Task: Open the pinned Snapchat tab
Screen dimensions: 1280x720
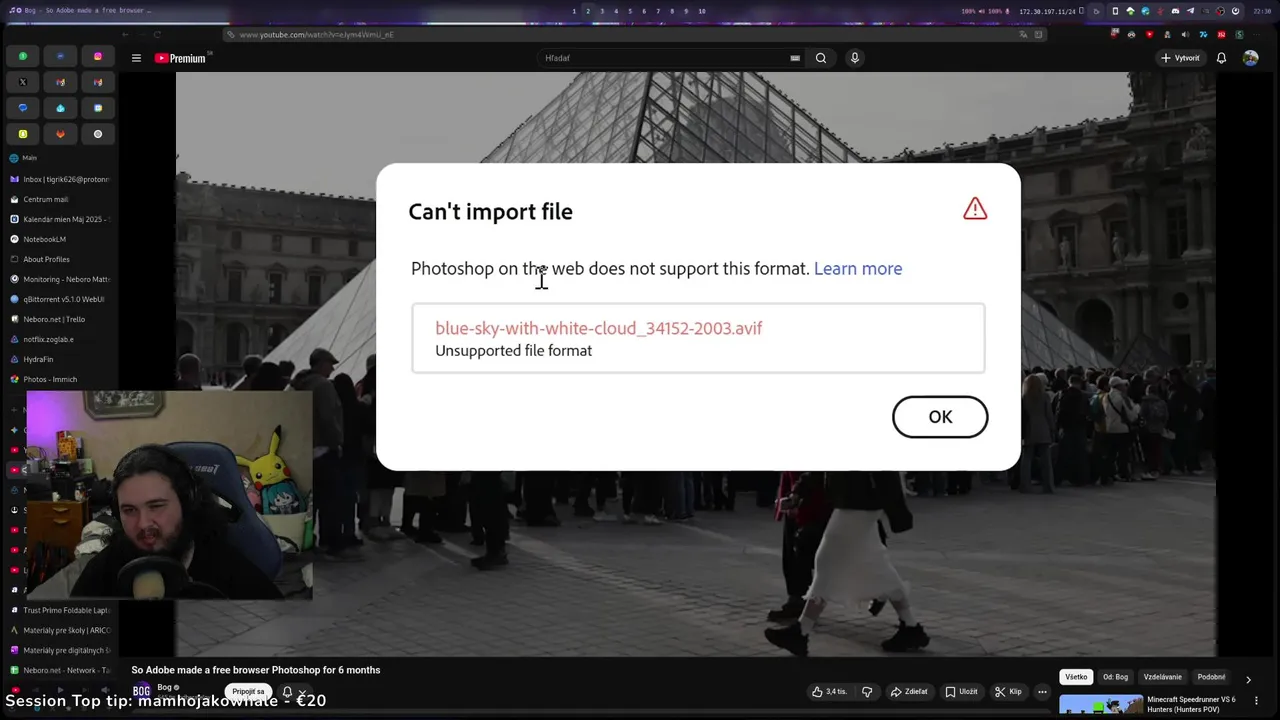Action: pos(22,134)
